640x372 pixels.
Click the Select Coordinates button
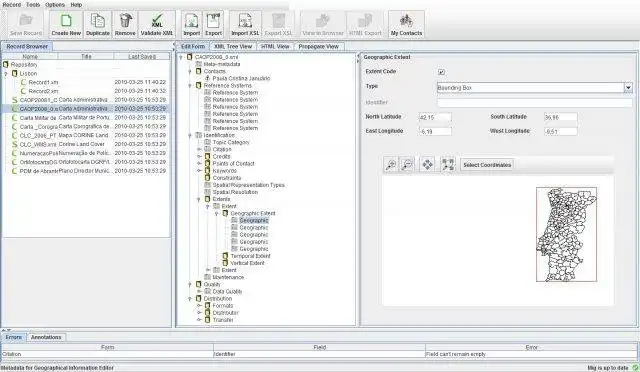coord(487,165)
